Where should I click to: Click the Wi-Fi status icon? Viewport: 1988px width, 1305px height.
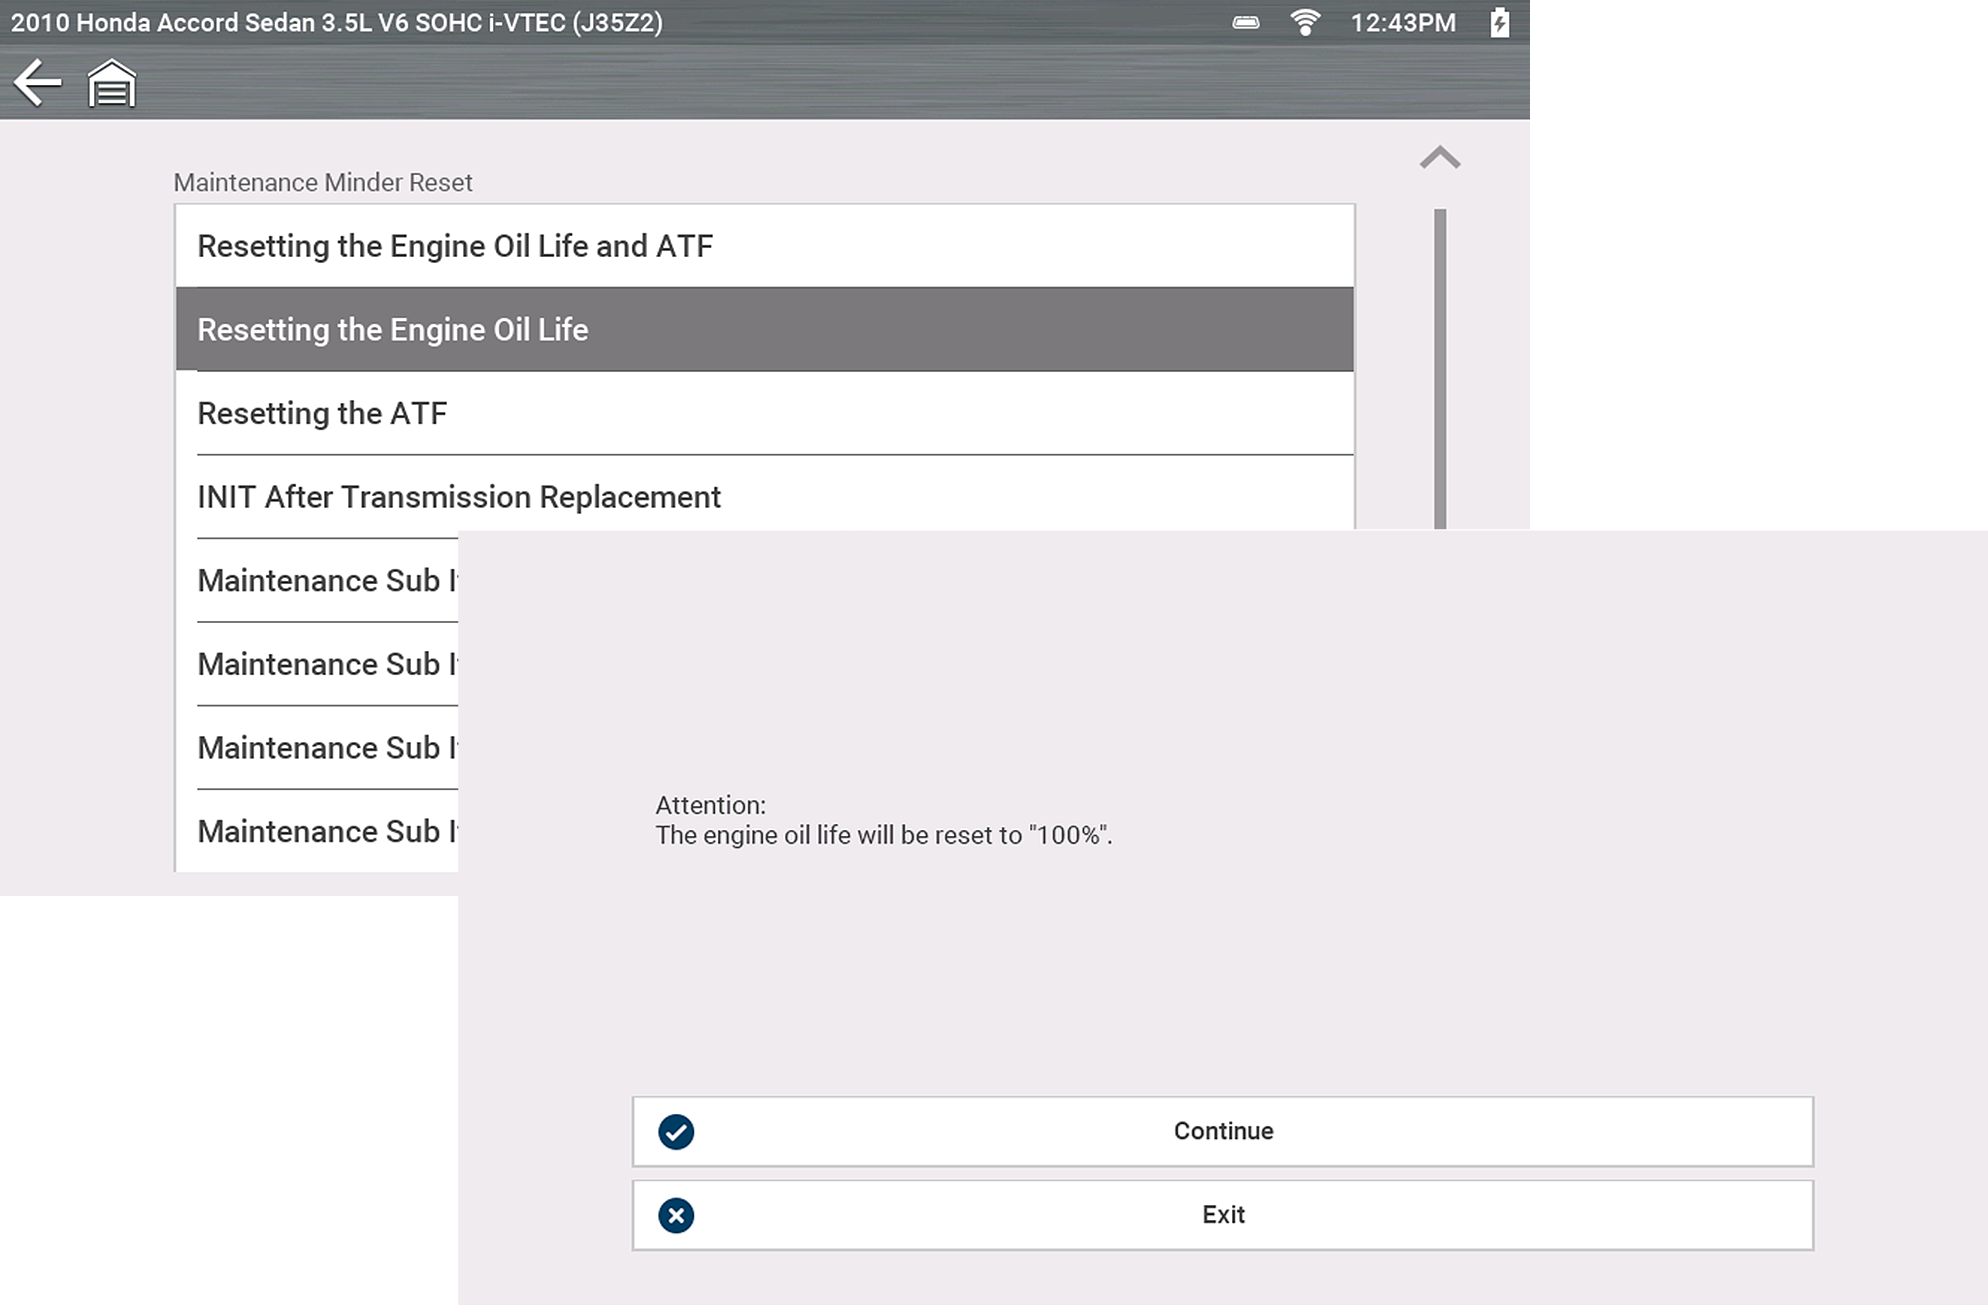pos(1304,22)
